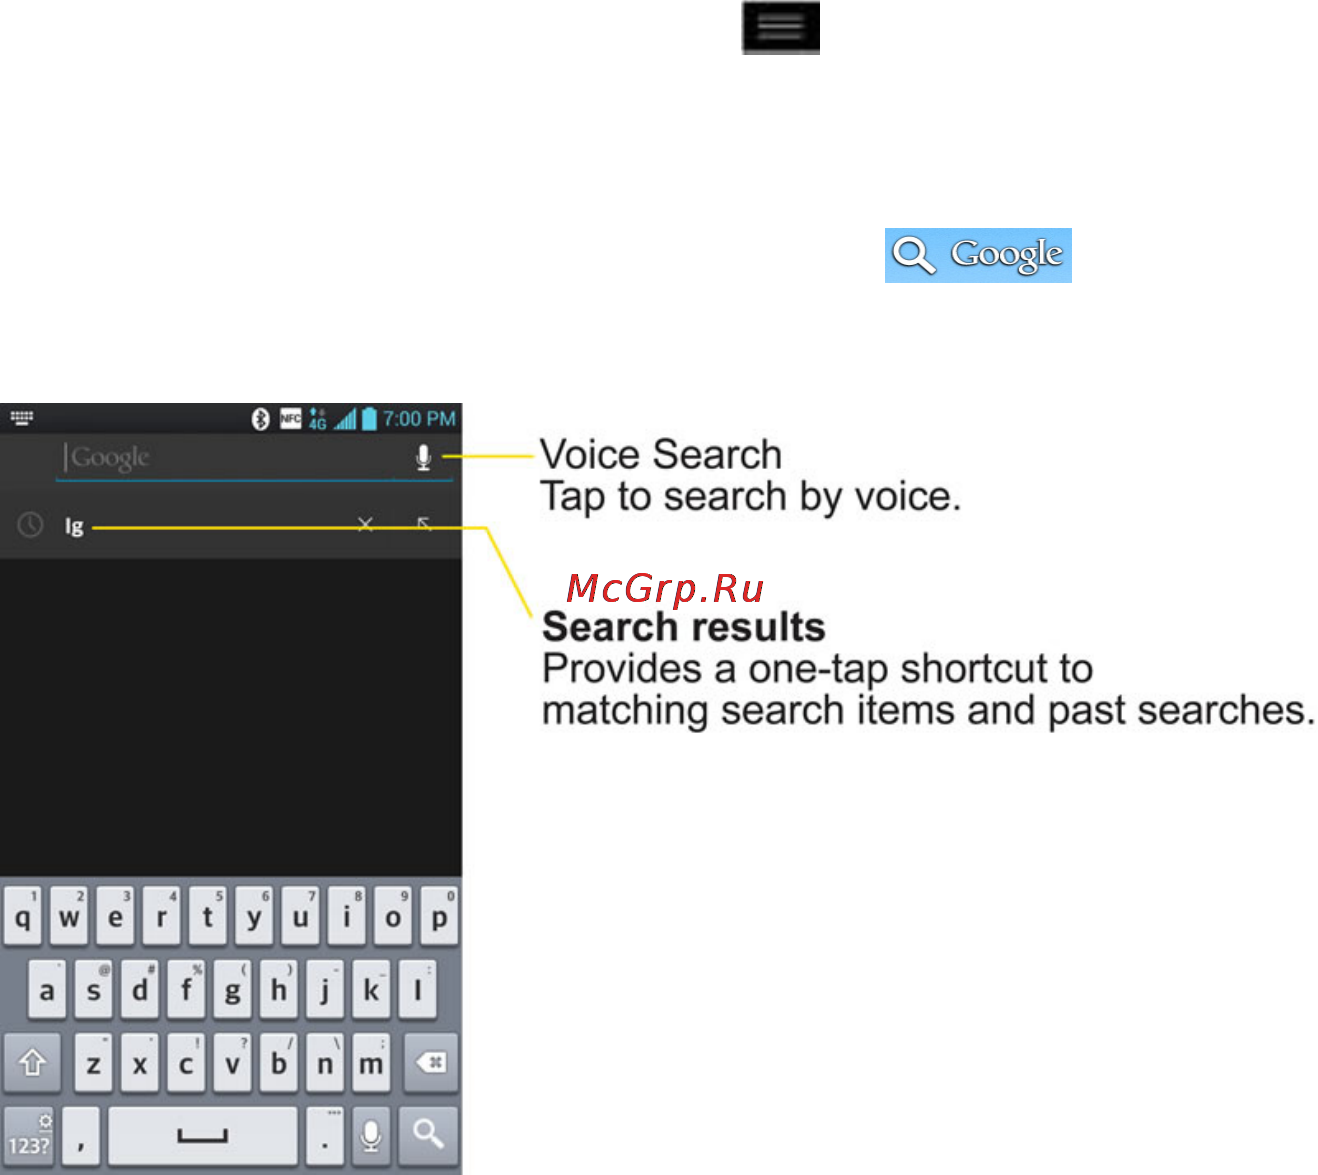Image resolution: width=1318 pixels, height=1175 pixels.
Task: Tap the n key
Action: point(324,1063)
